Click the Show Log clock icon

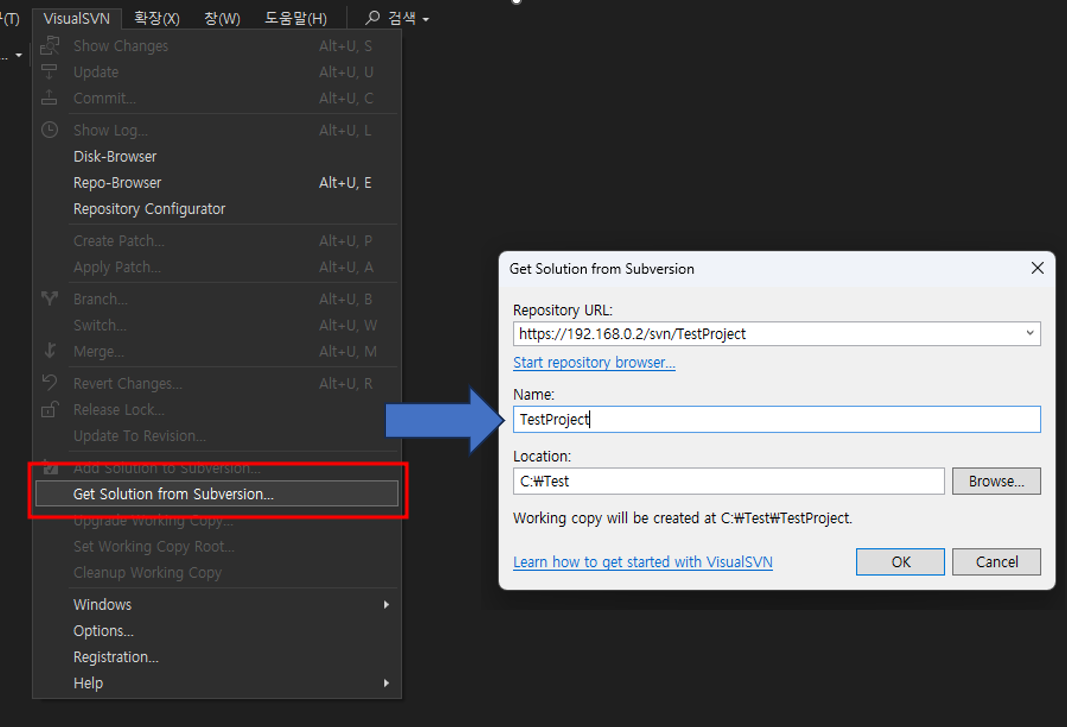point(50,129)
